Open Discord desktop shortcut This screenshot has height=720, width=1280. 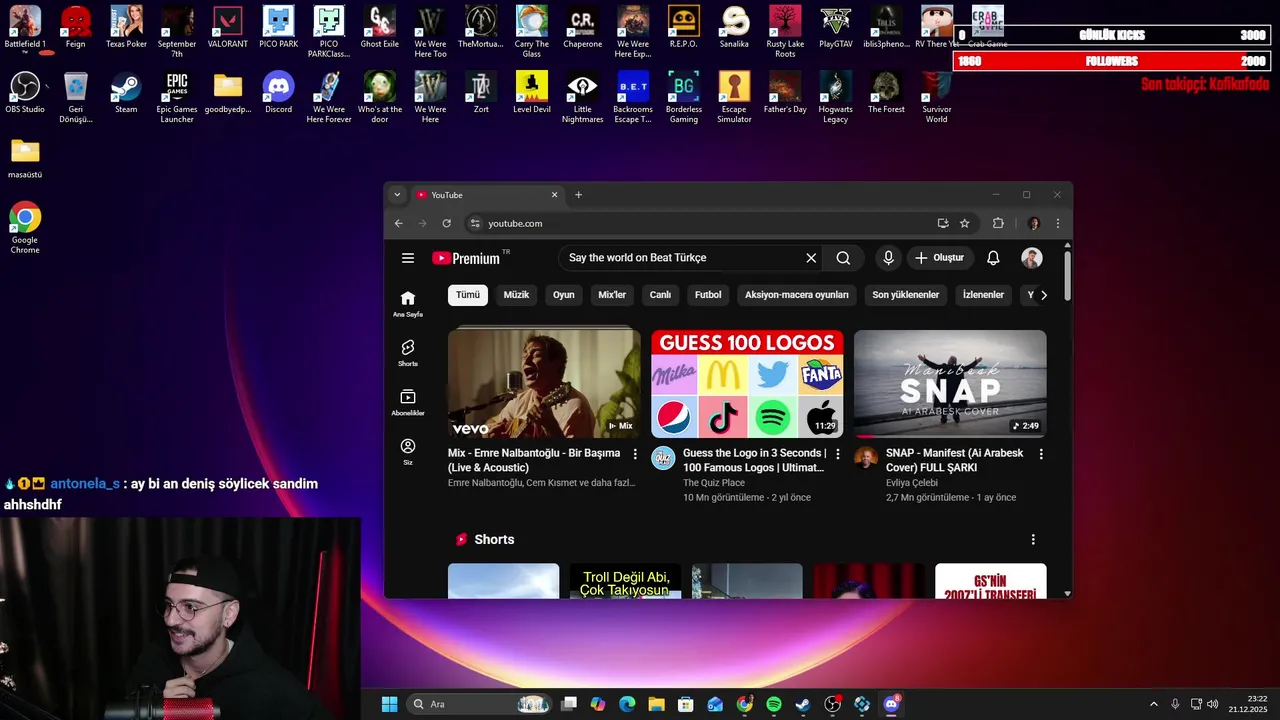coord(278,93)
